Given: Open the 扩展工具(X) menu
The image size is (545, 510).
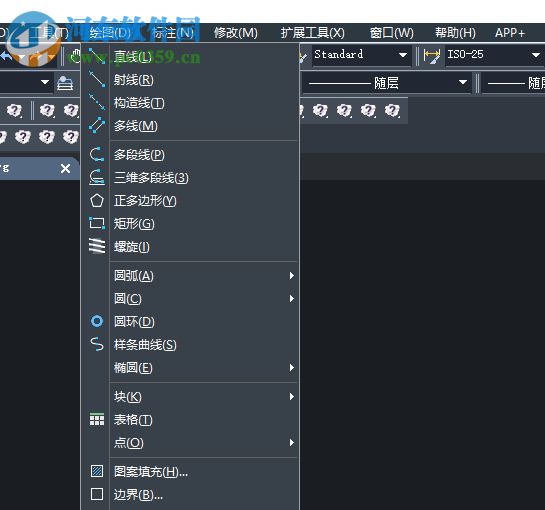Looking at the screenshot, I should point(313,33).
